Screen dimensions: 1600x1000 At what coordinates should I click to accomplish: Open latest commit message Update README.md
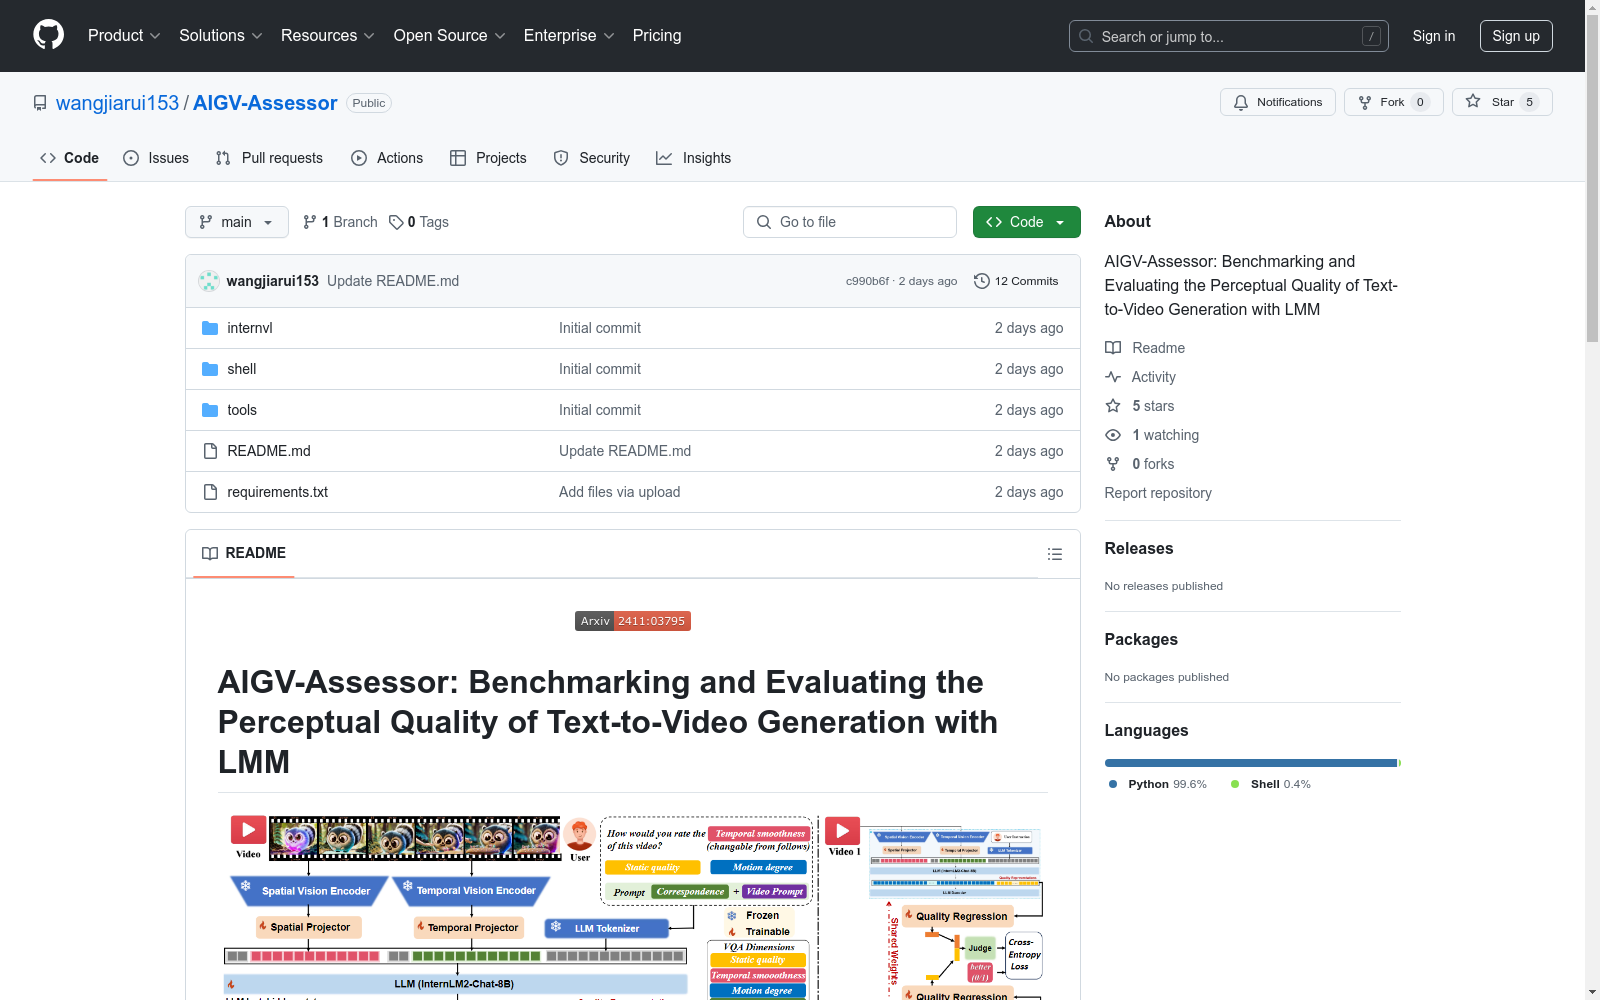point(393,281)
